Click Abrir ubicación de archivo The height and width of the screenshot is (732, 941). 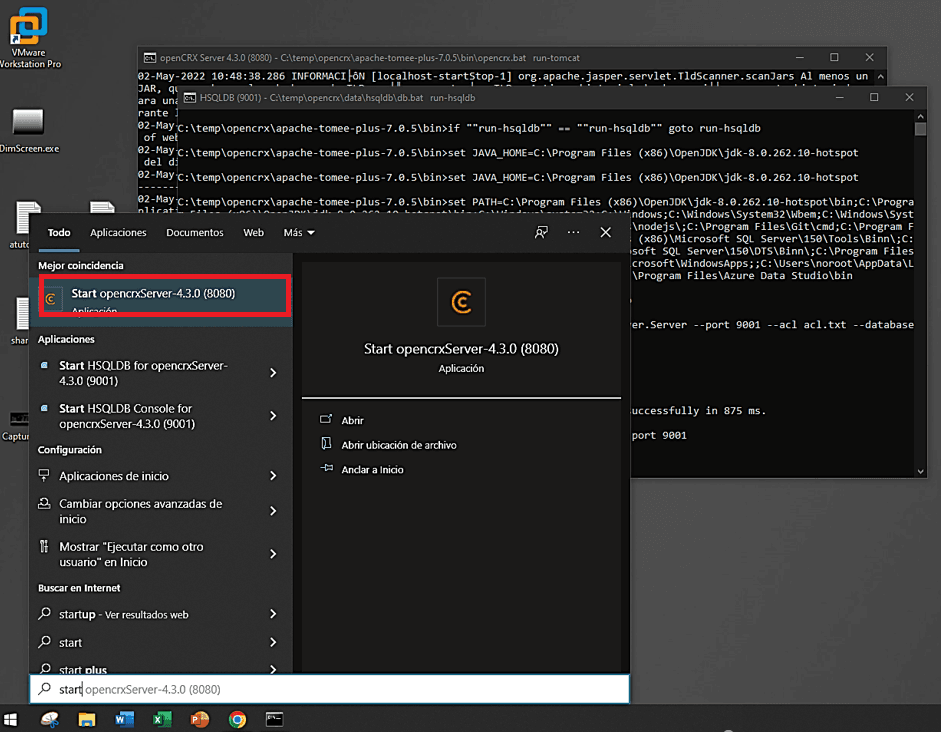pos(398,445)
